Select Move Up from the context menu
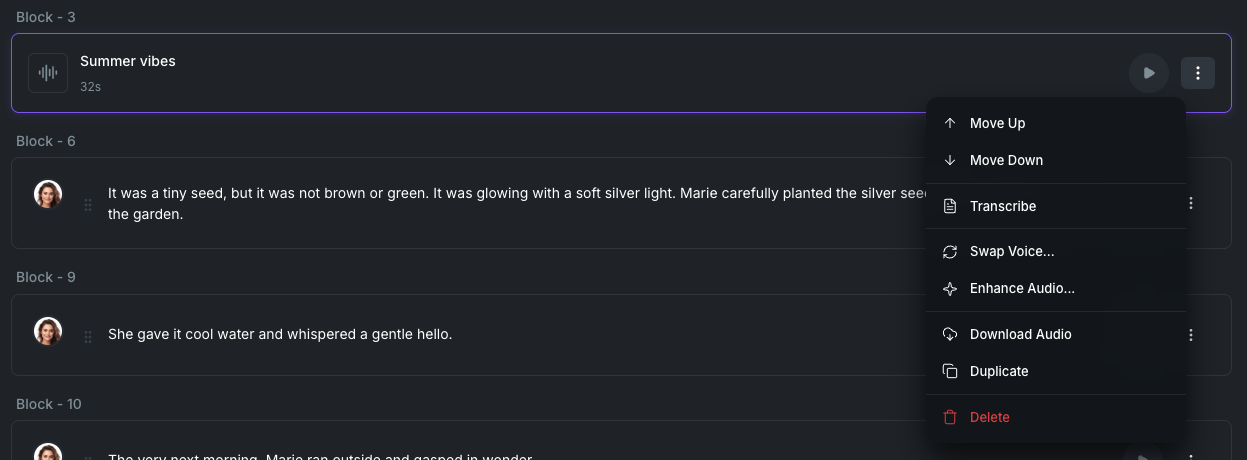The height and width of the screenshot is (460, 1247). click(997, 123)
